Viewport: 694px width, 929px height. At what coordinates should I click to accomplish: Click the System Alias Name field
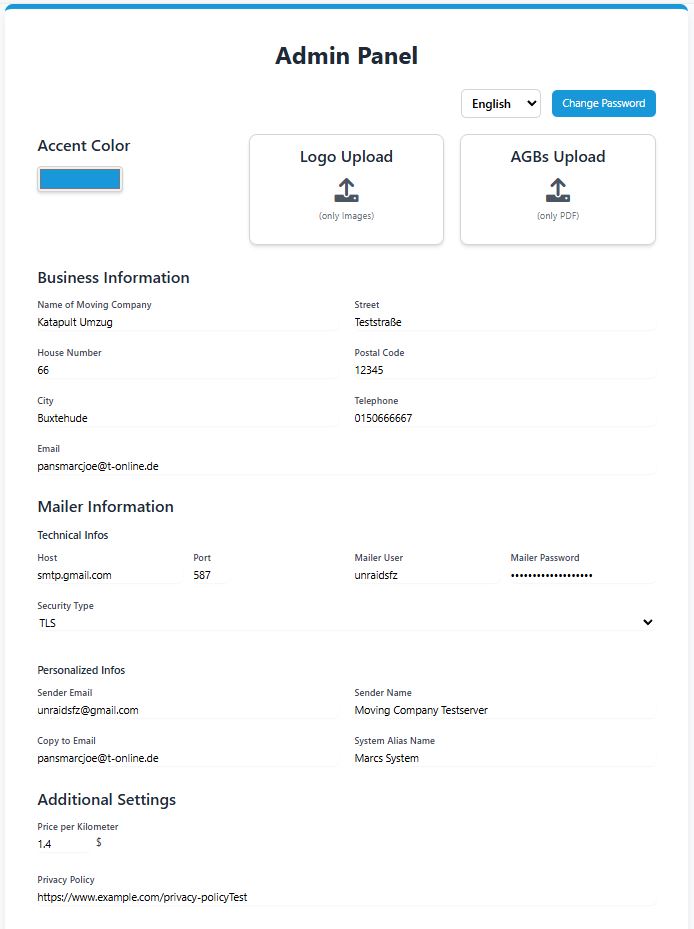[x=505, y=758]
